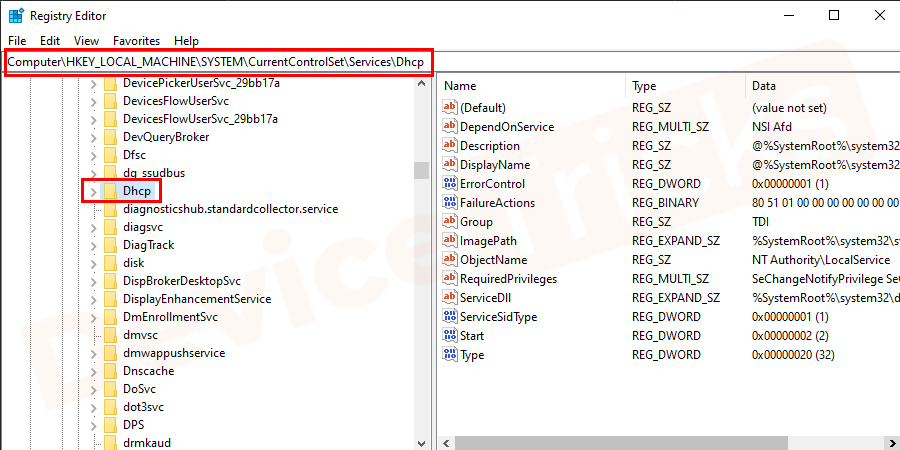Open the Favorites menu
900x450 pixels.
(137, 41)
